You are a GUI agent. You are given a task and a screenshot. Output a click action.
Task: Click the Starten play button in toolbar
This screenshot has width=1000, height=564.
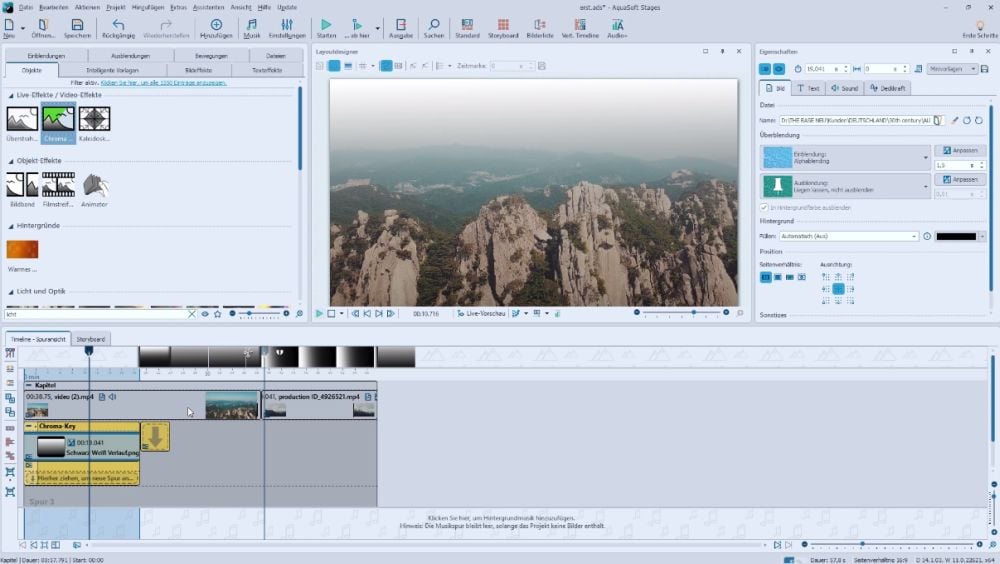(x=326, y=26)
